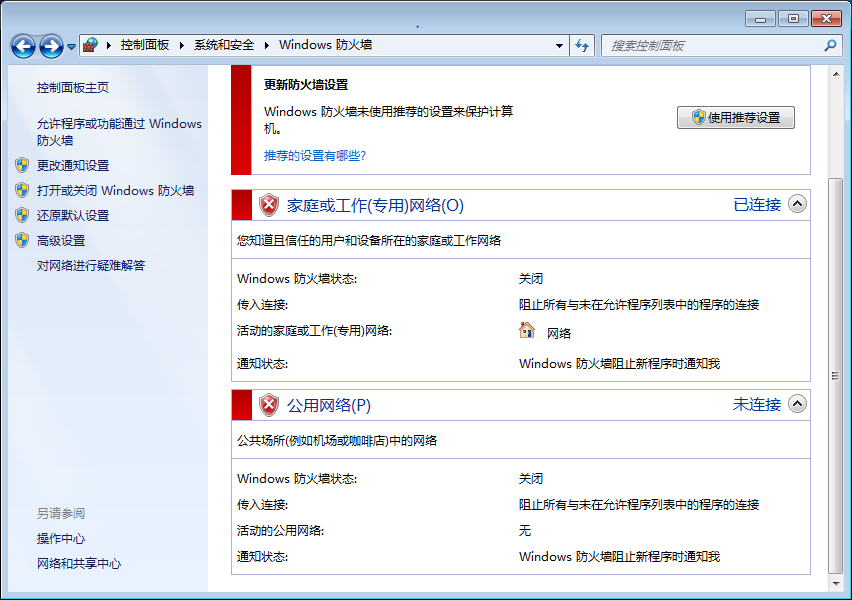Select 控制面板 in the breadcrumb path
Screen dimensions: 852x600
[x=145, y=45]
